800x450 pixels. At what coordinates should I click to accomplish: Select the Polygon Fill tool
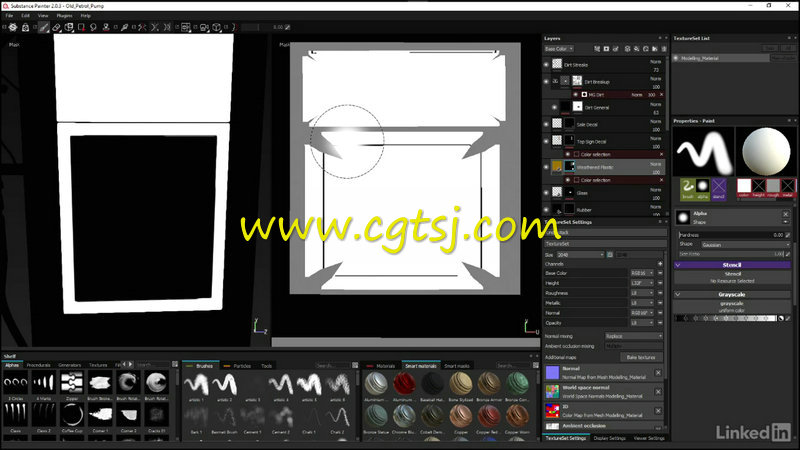click(81, 27)
